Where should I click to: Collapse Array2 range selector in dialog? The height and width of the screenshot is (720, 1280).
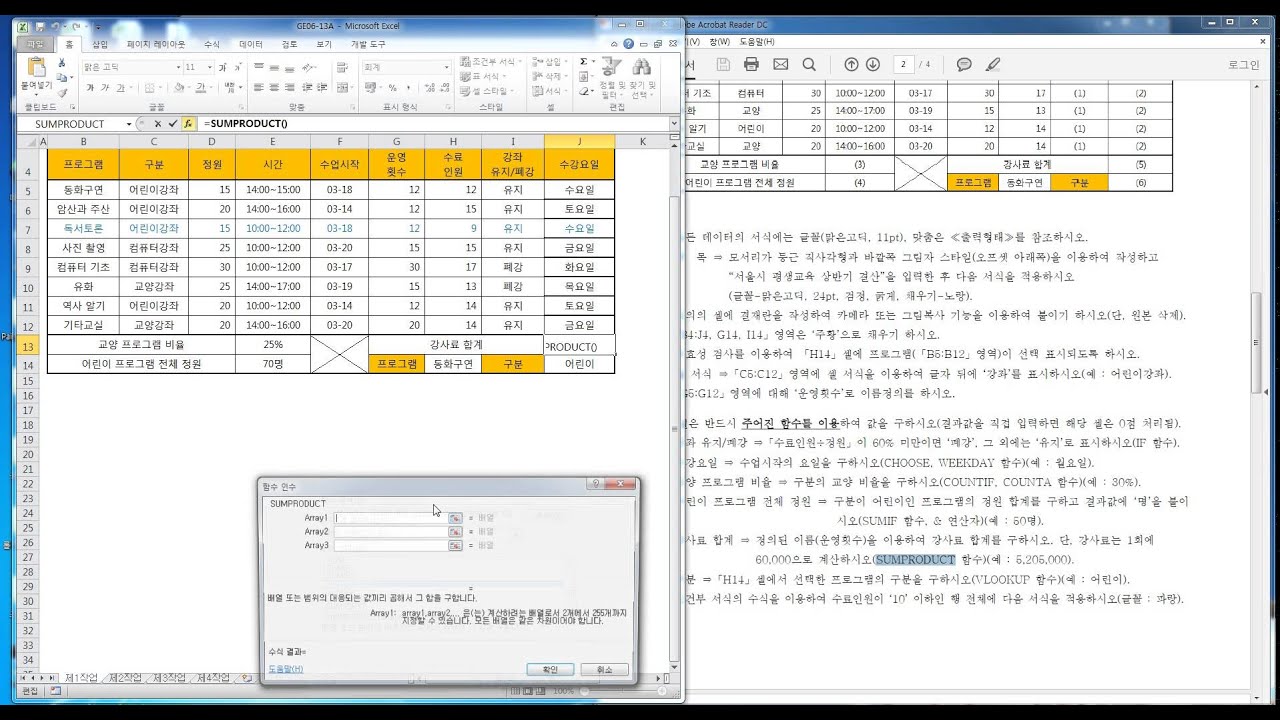coord(455,532)
